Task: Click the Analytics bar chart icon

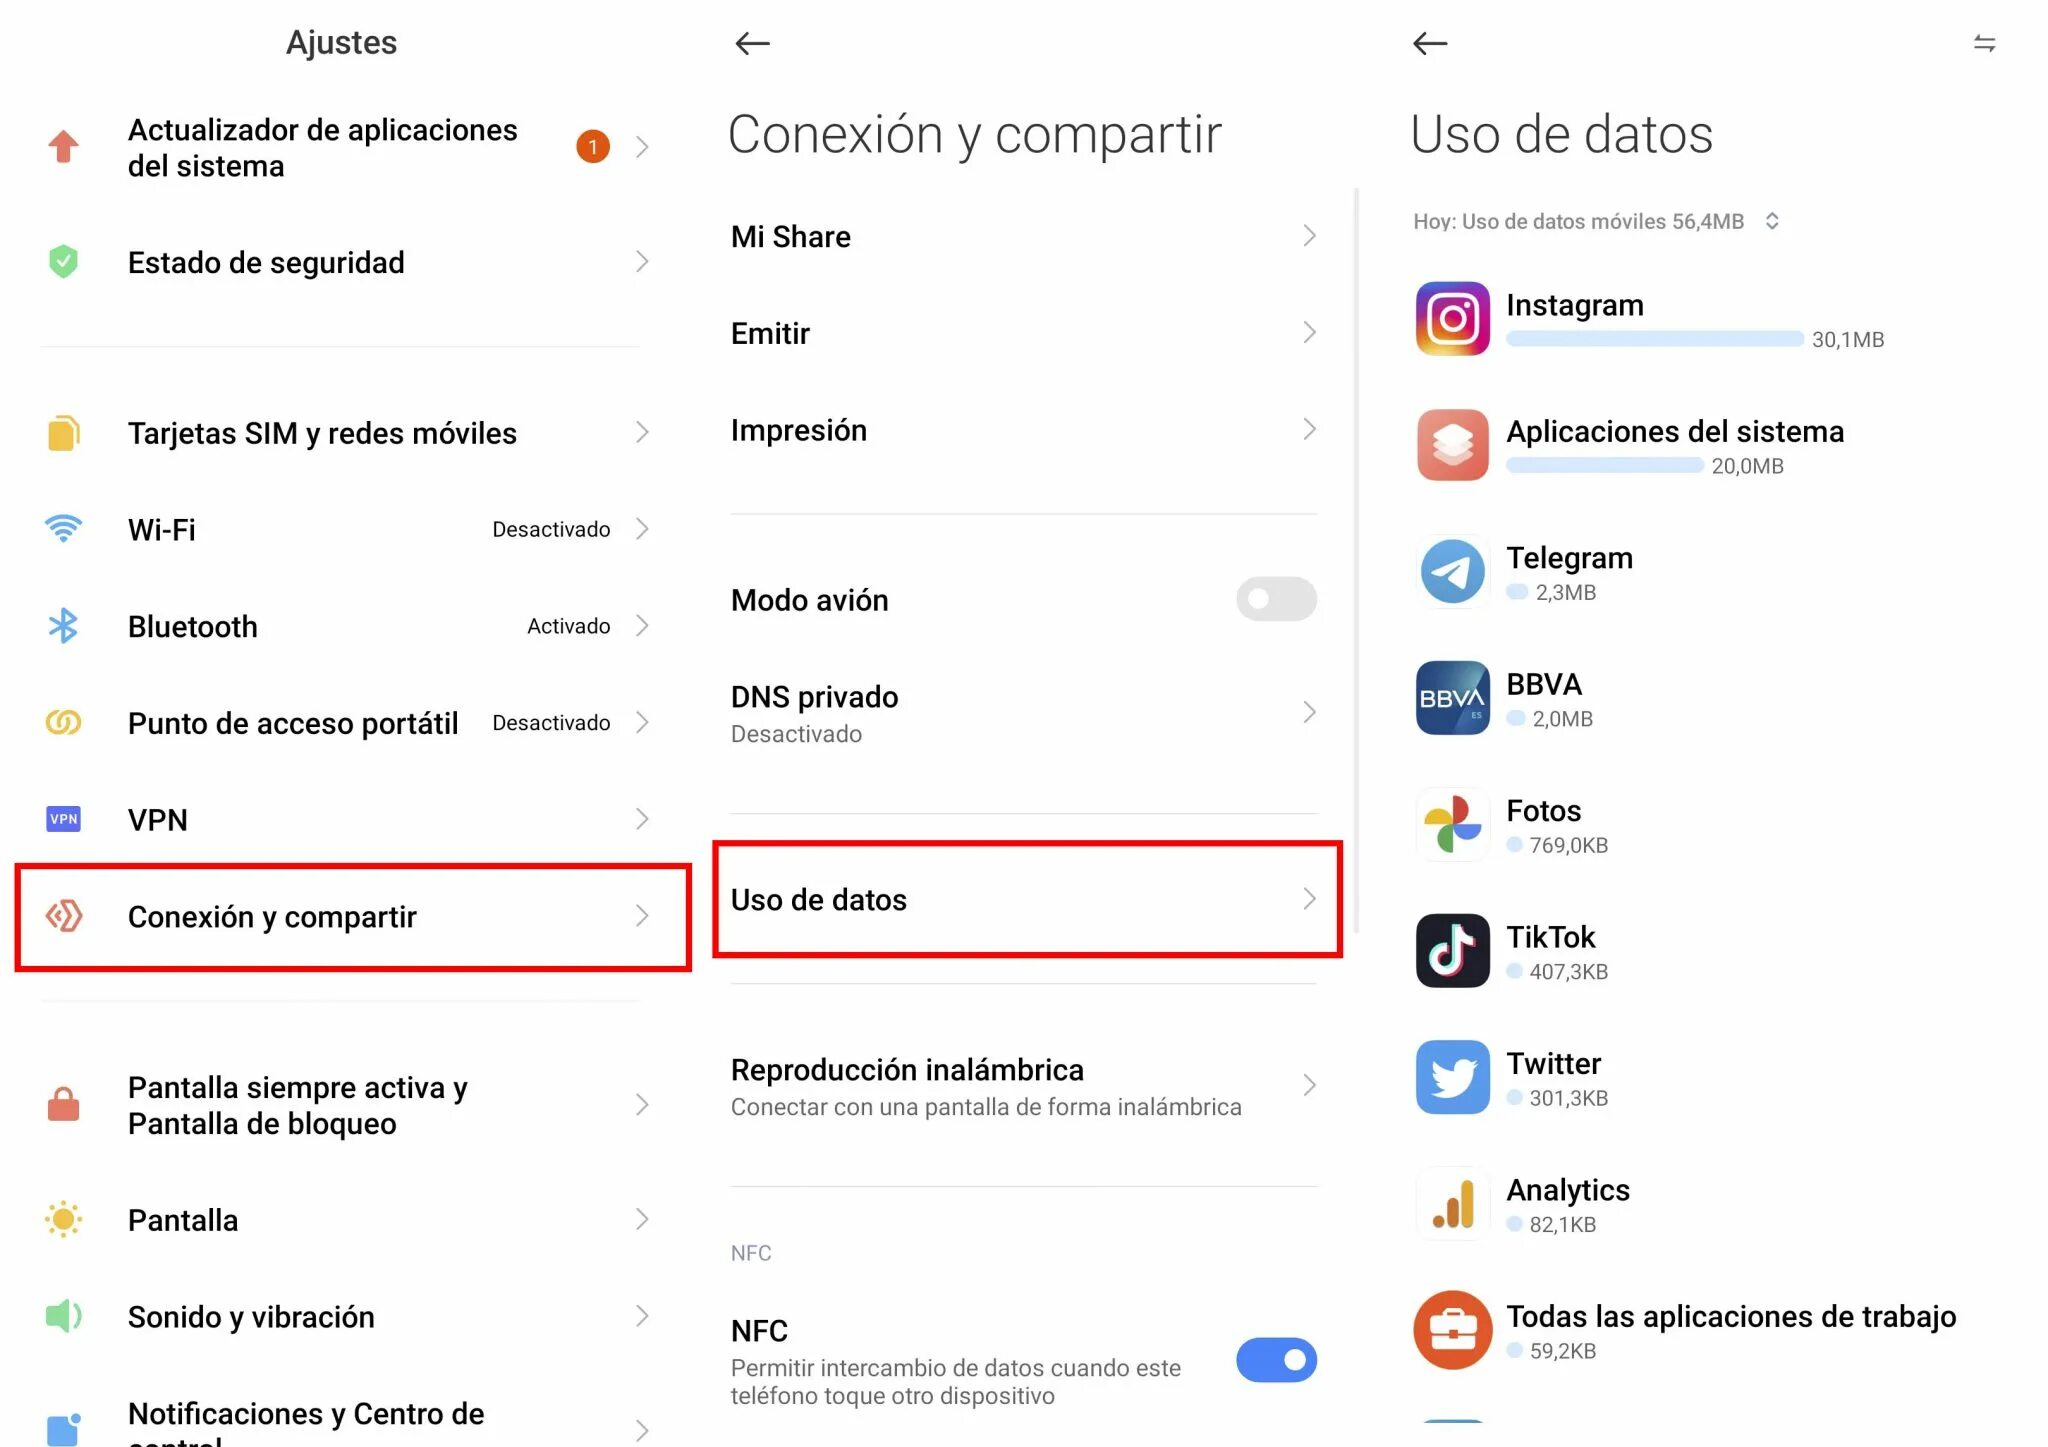Action: (x=1452, y=1204)
